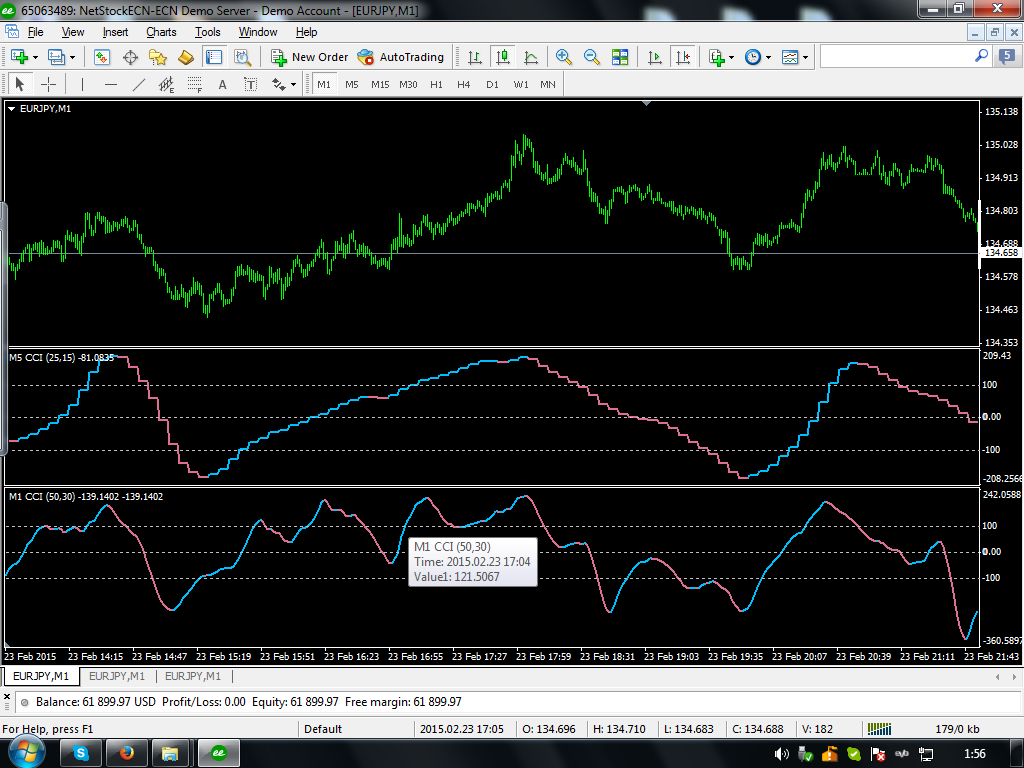Switch to the second EURJPY,M1 tab

point(117,677)
